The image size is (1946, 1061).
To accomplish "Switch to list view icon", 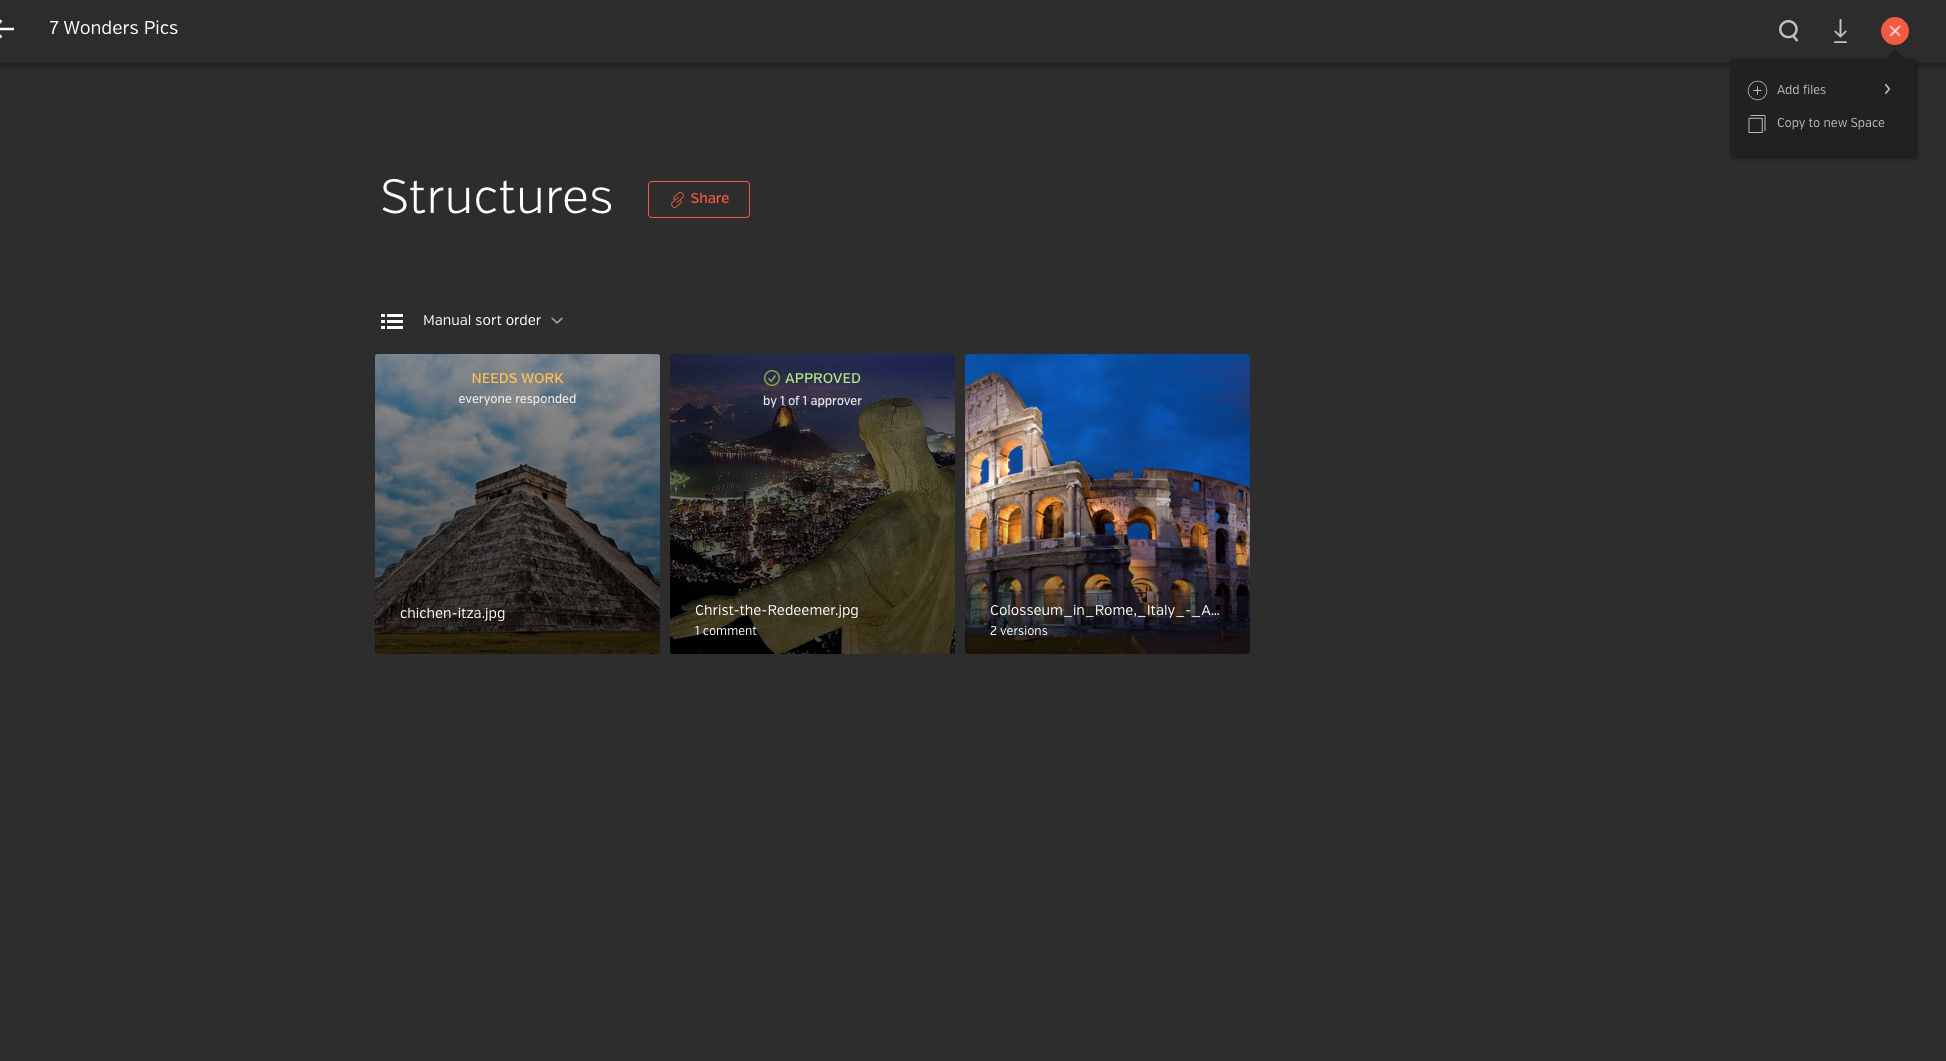I will 392,321.
